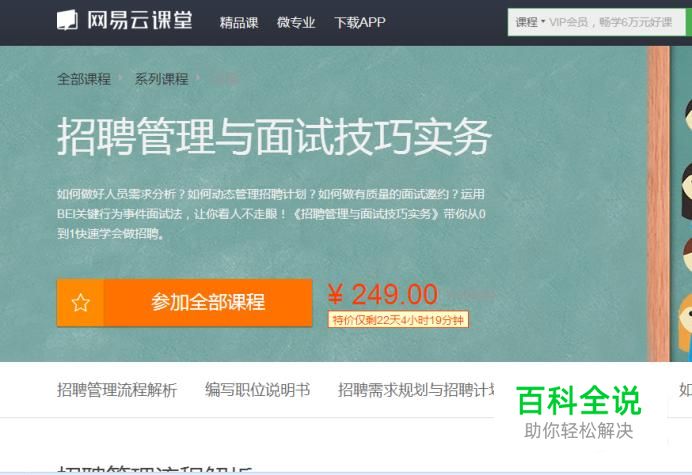Click the ¥249.00 price text
The width and height of the screenshot is (692, 475).
pos(383,294)
